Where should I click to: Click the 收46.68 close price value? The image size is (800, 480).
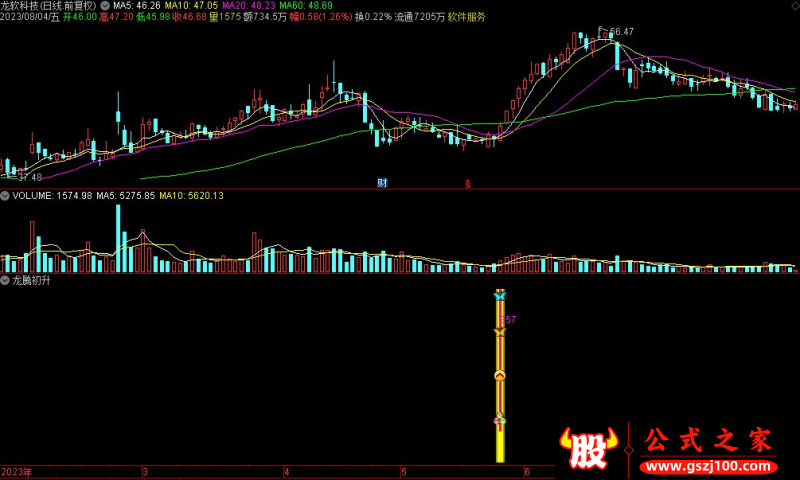pyautogui.click(x=190, y=17)
